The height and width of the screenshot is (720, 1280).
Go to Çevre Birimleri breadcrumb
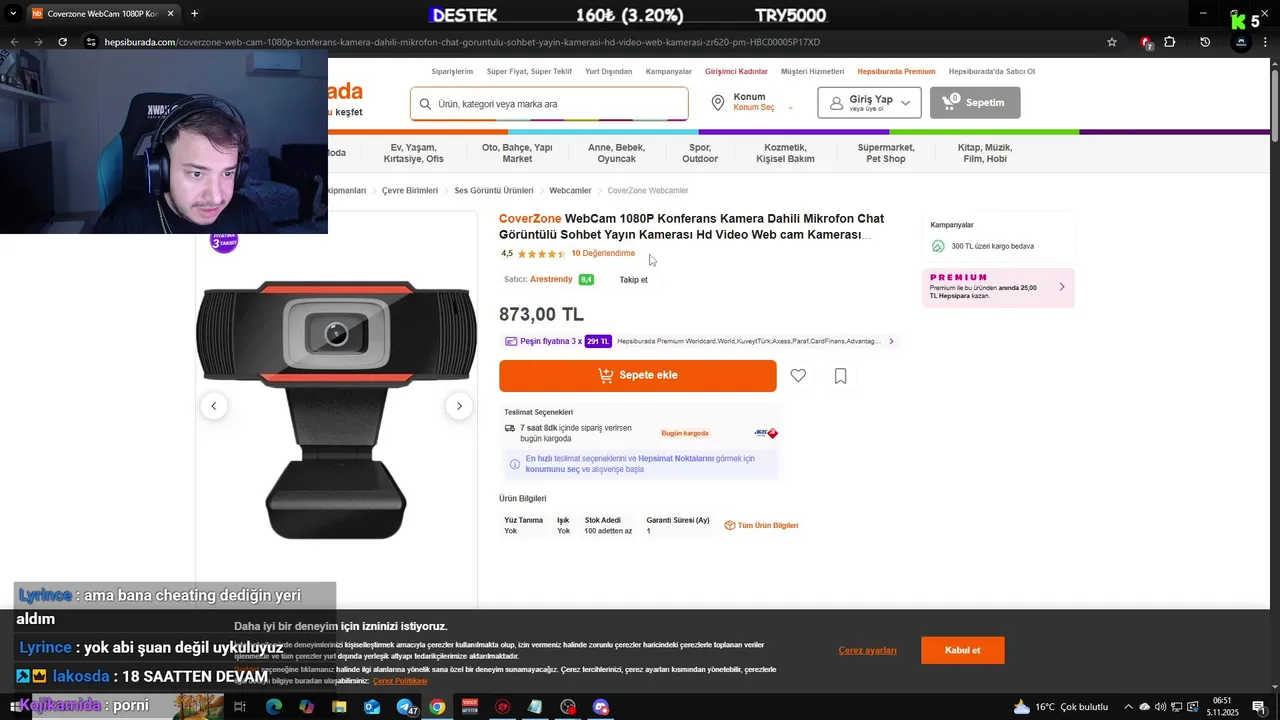[410, 191]
